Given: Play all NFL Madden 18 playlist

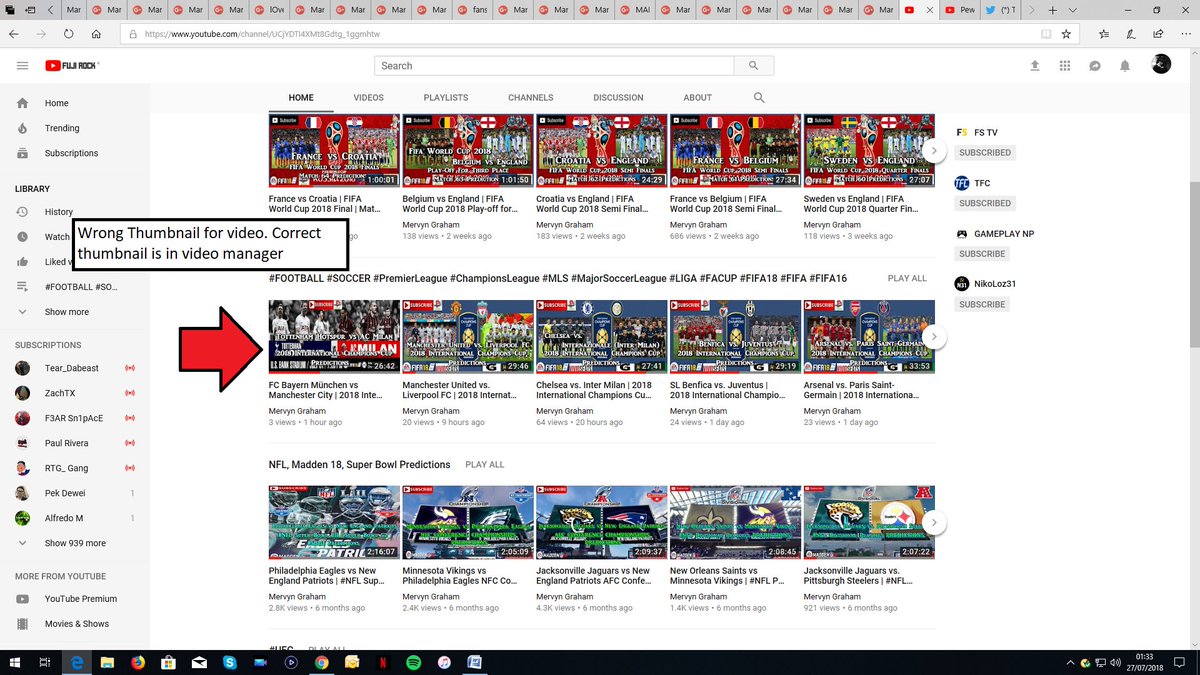Looking at the screenshot, I should [x=485, y=465].
